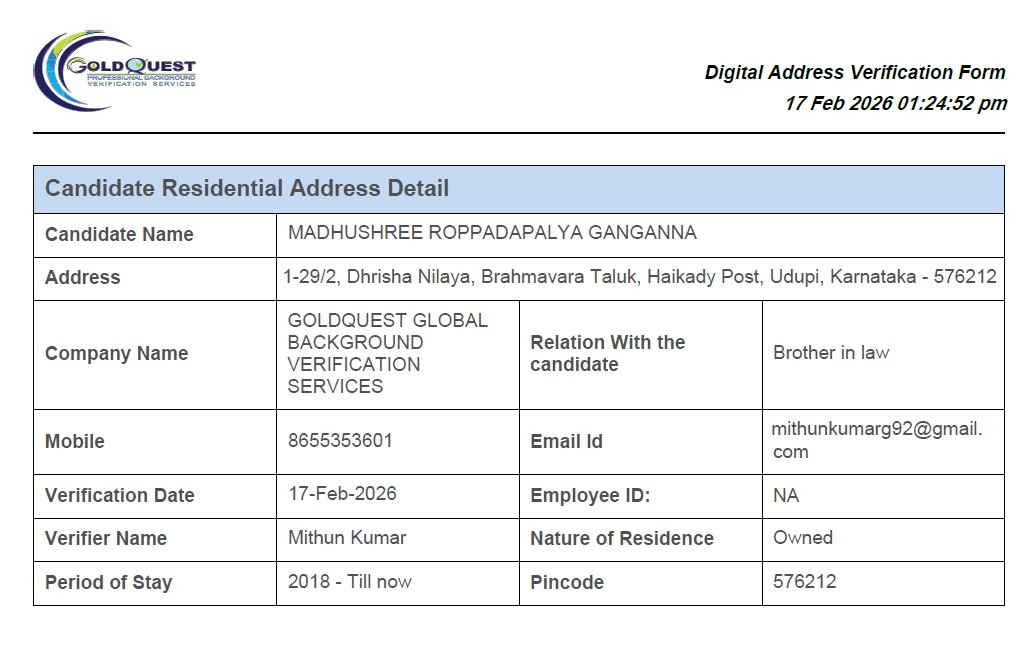1033x650 pixels.
Task: Click the verification date value 17-Feb-2026
Action: (x=342, y=493)
